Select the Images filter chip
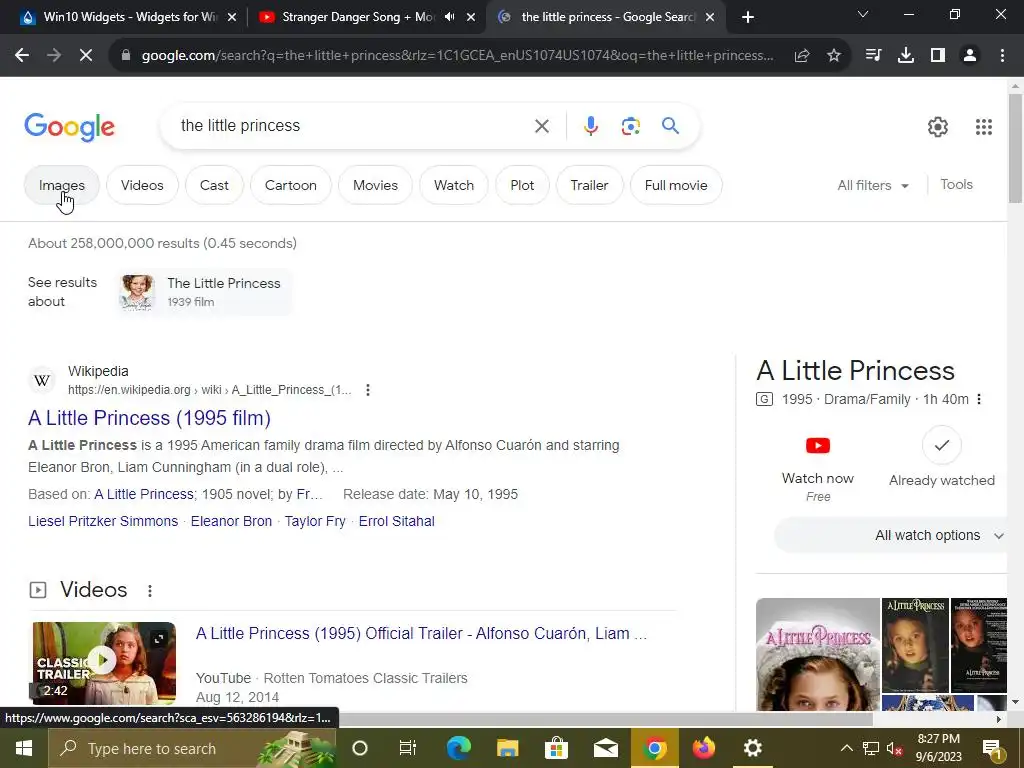 [62, 185]
